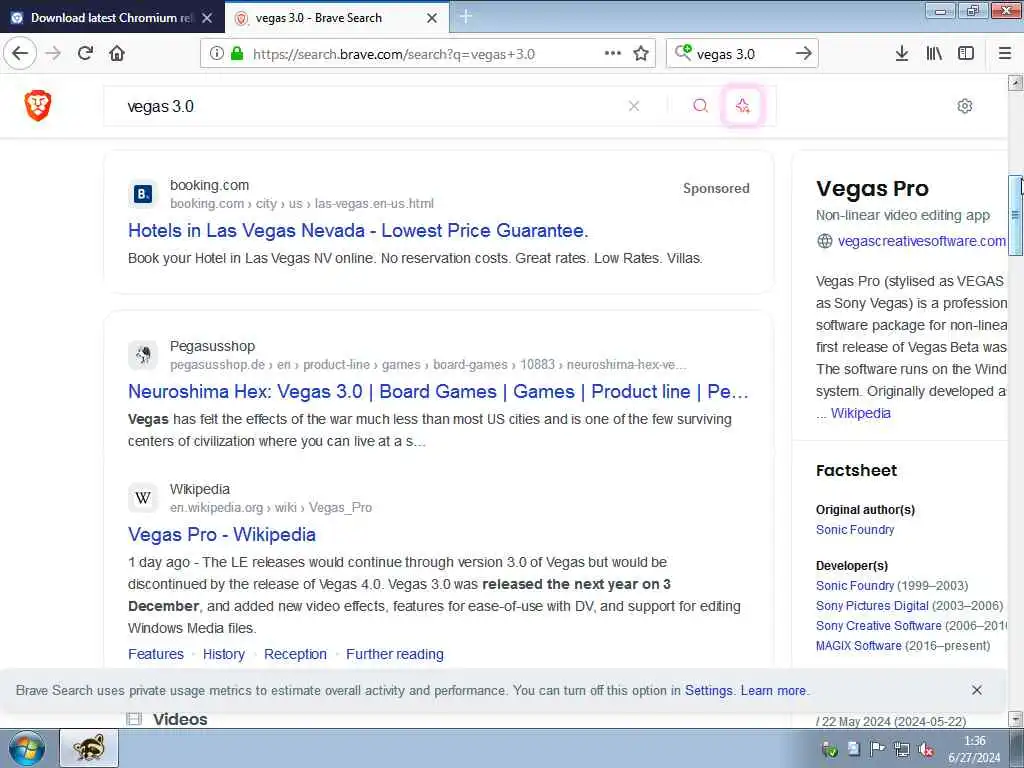Click the raccoon taskbar application
This screenshot has width=1024, height=768.
[x=89, y=748]
